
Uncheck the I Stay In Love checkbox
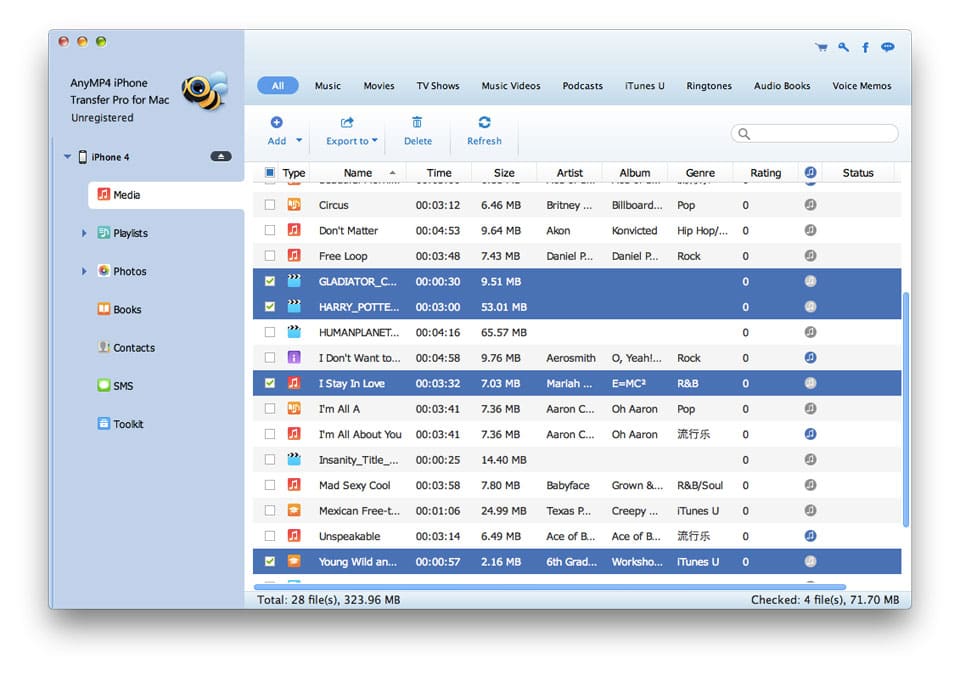pos(269,383)
